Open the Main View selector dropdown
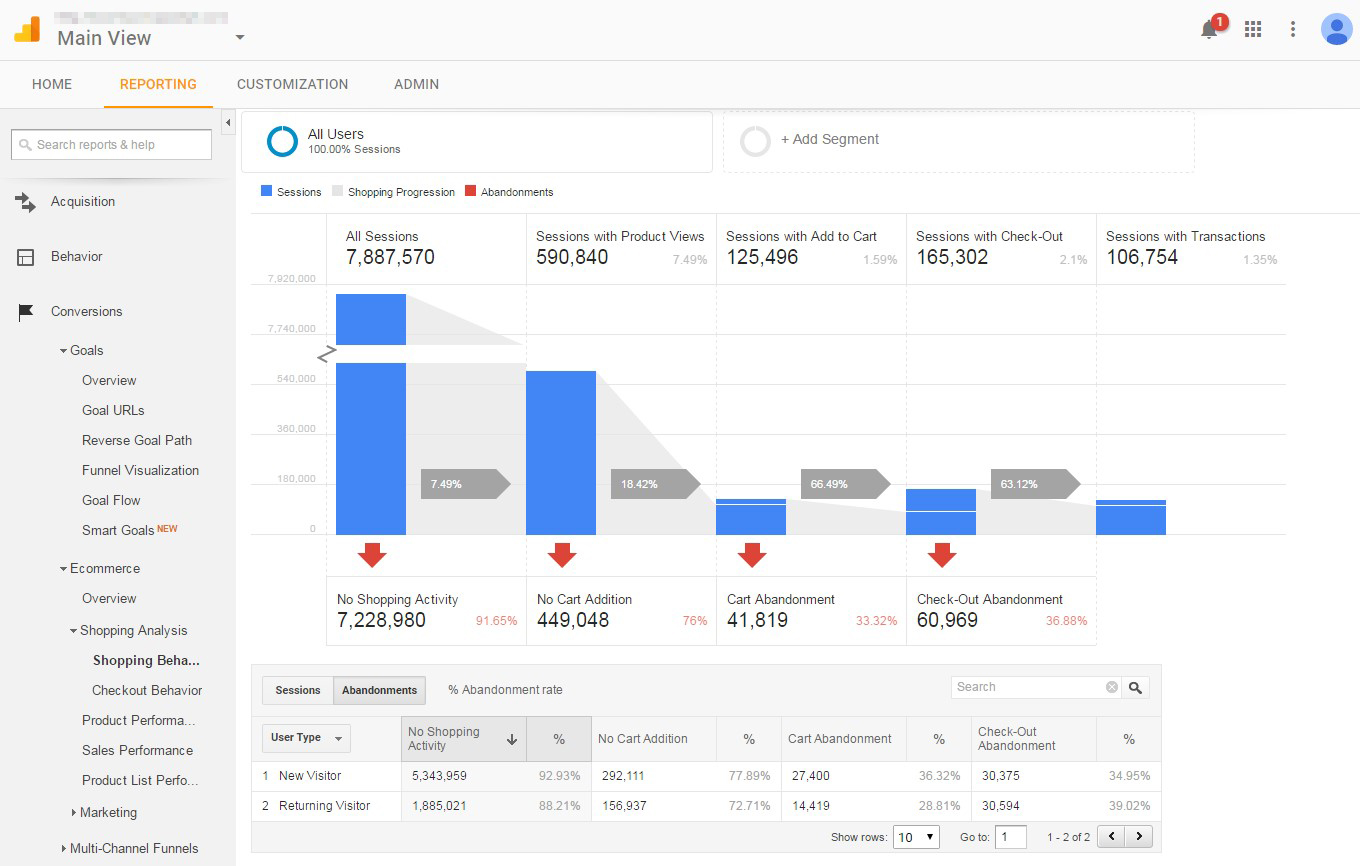The width and height of the screenshot is (1360, 866). pyautogui.click(x=238, y=38)
